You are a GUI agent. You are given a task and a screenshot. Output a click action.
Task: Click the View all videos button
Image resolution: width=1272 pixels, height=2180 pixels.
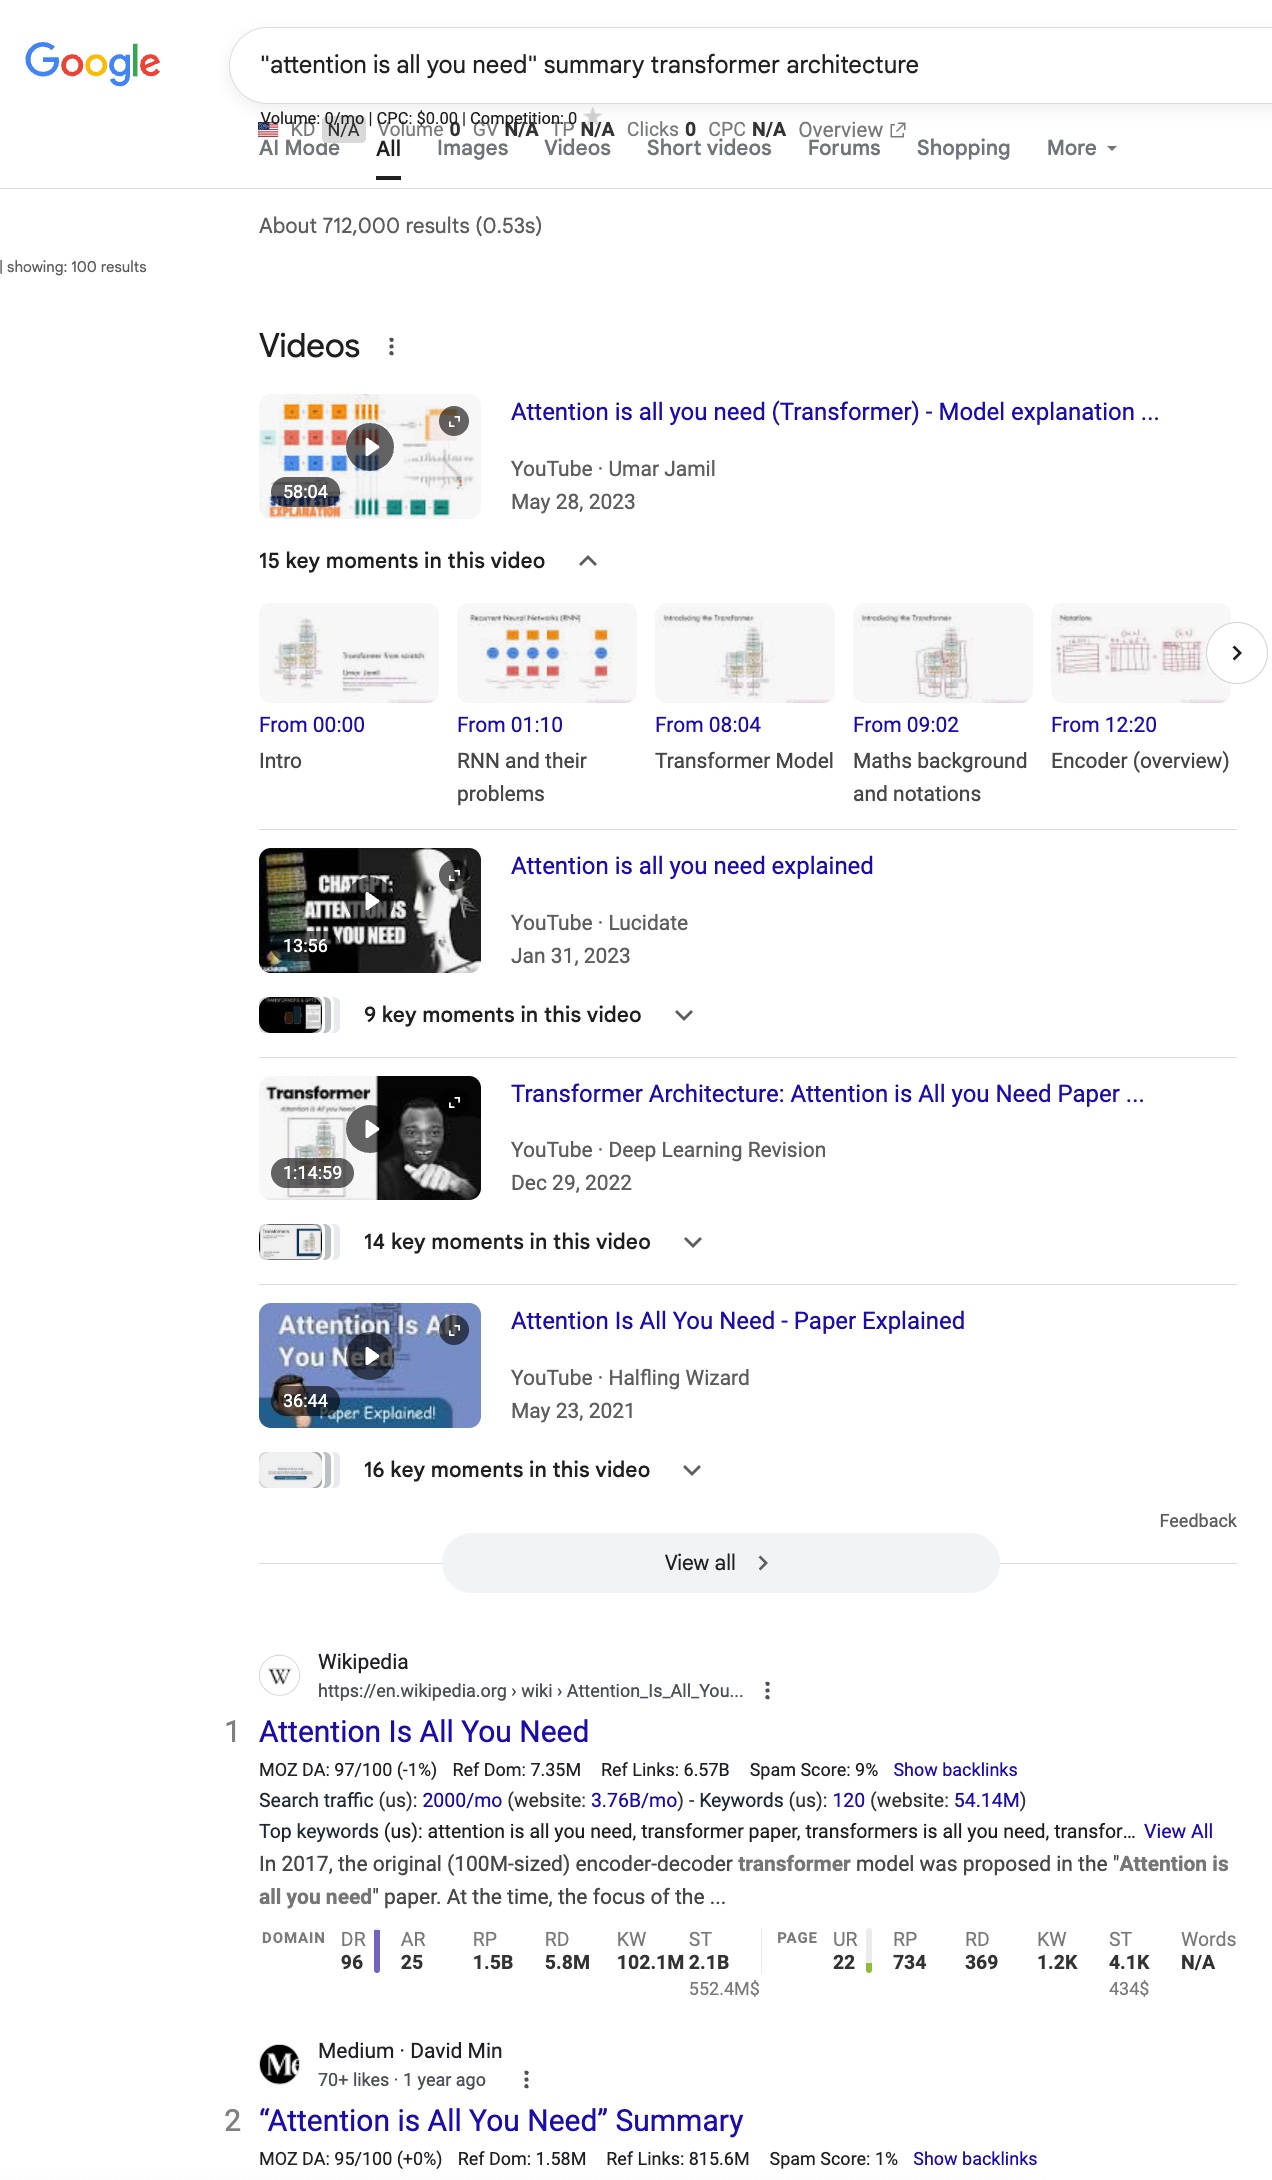[x=720, y=1563]
